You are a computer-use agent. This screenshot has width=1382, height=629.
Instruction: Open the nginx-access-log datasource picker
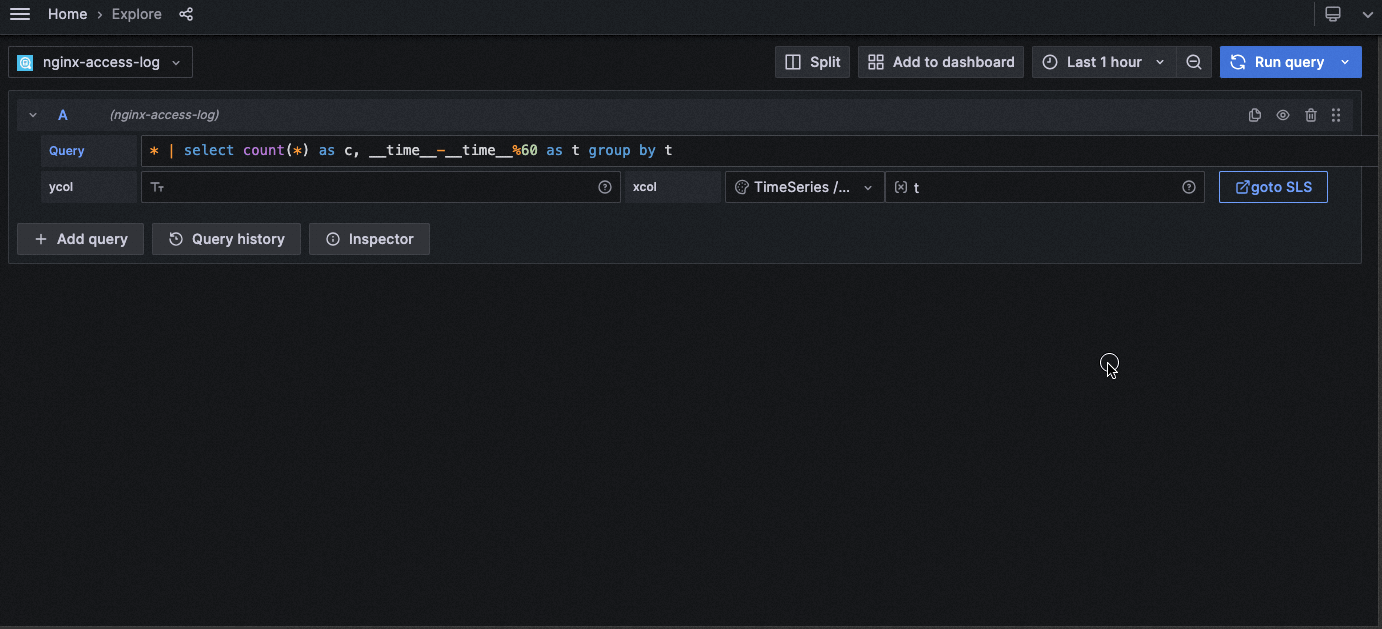[x=100, y=61]
